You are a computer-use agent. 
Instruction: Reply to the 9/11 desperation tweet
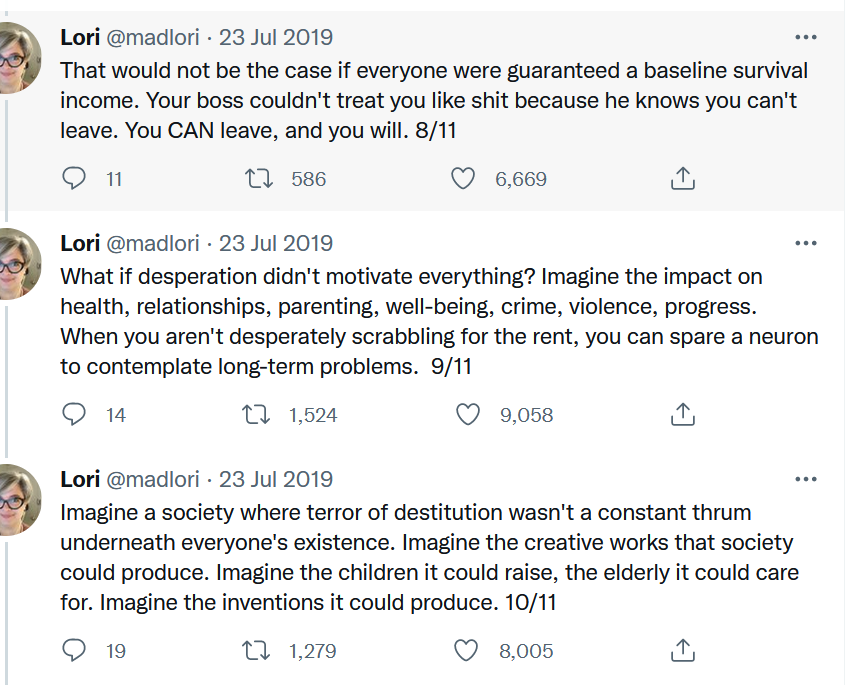[73, 415]
